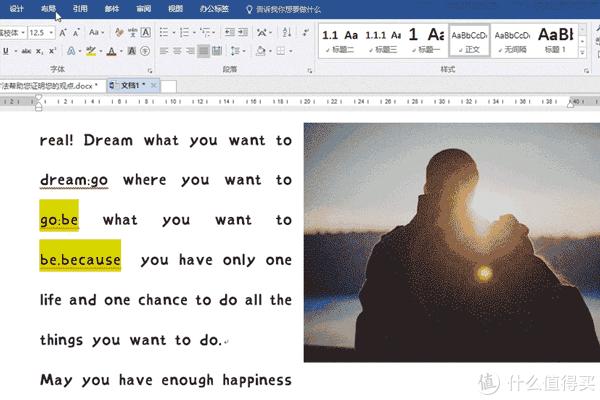
Task: Close the 文档1 document tab
Action: tap(153, 85)
